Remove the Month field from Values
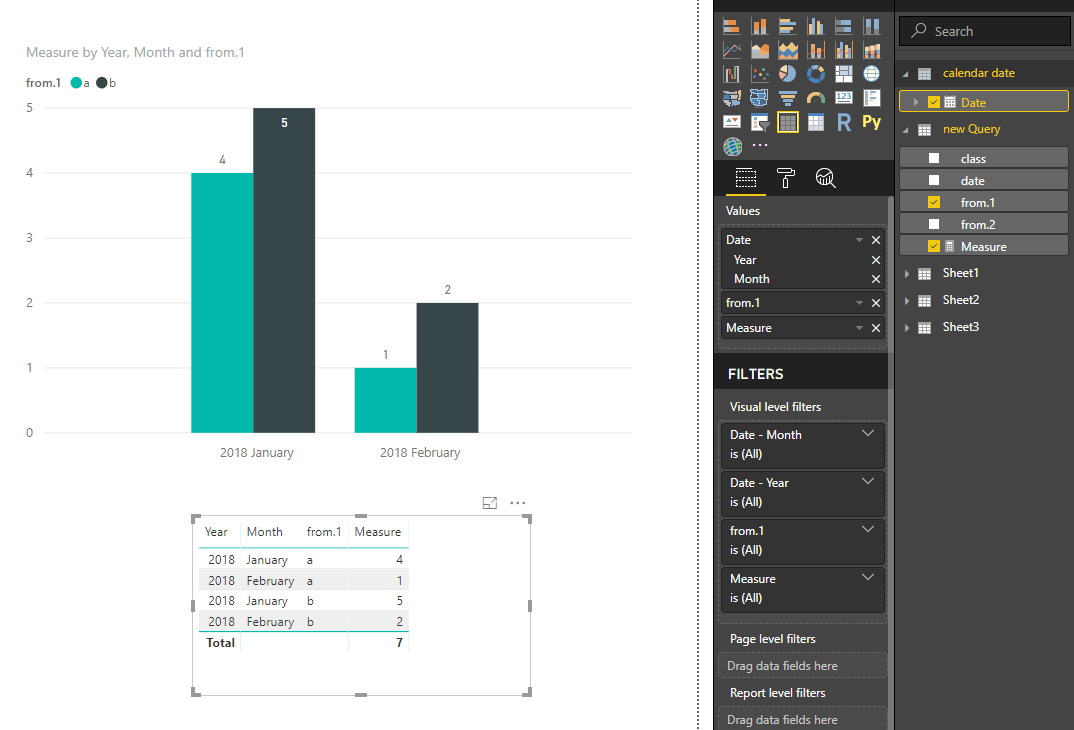Image resolution: width=1074 pixels, height=730 pixels. pos(876,279)
